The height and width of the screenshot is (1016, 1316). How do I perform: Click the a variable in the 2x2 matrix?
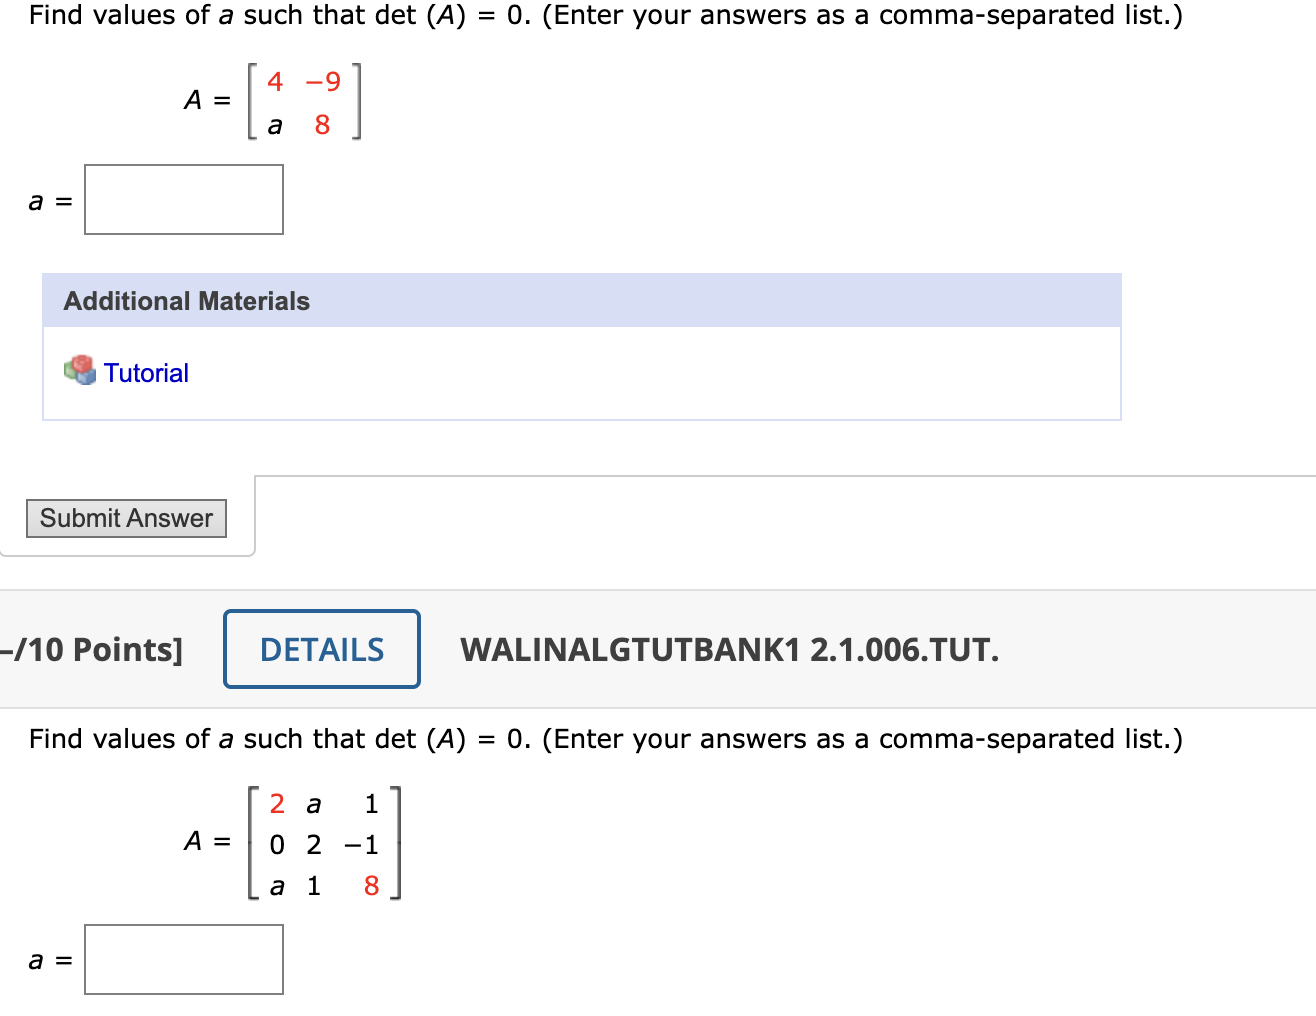point(274,124)
